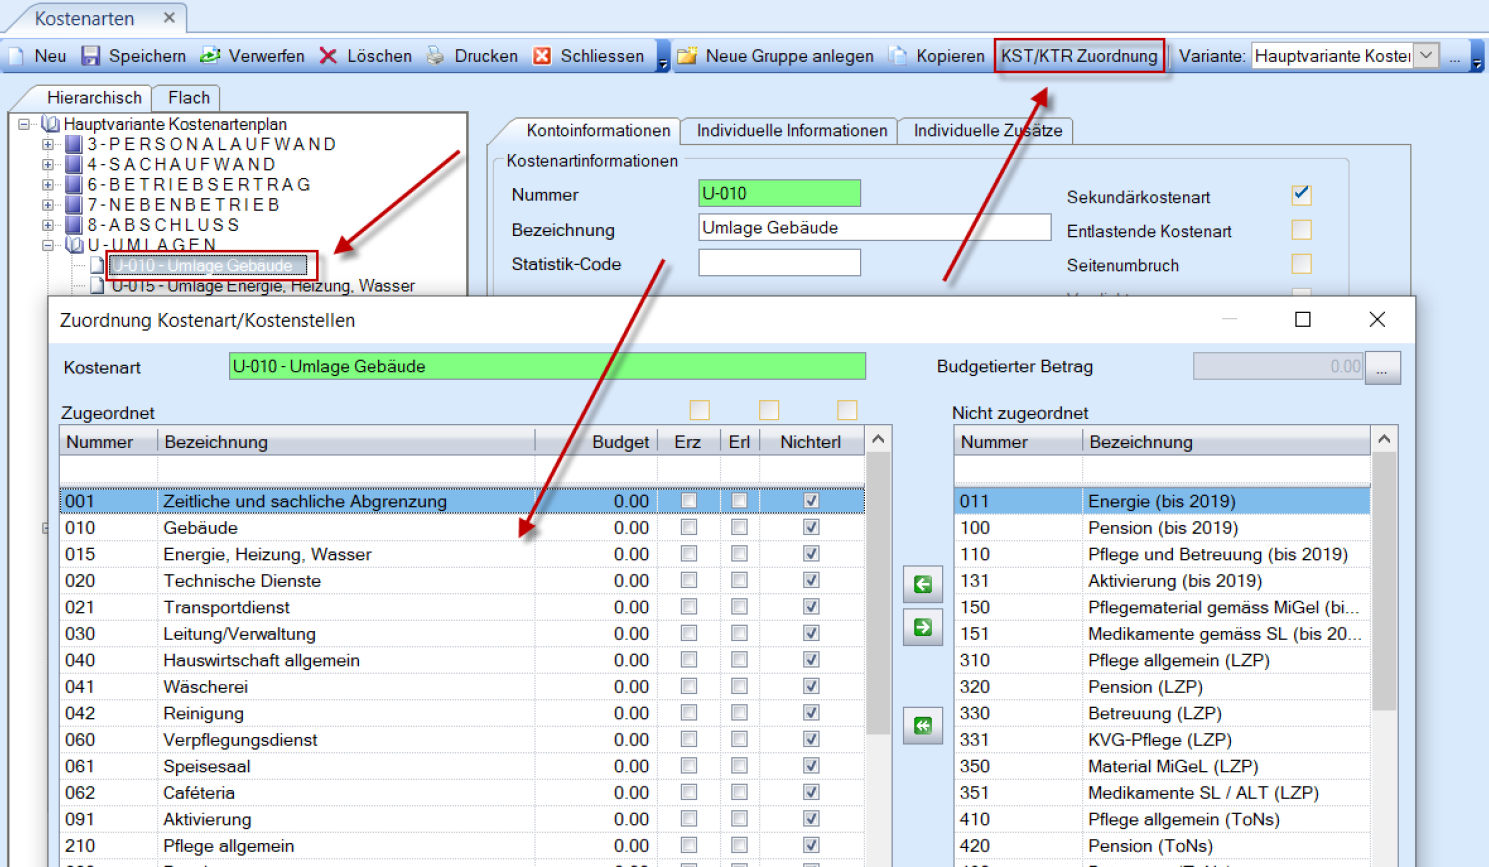Click the Speichern disk icon
Screen dimensions: 1489x867
point(91,56)
